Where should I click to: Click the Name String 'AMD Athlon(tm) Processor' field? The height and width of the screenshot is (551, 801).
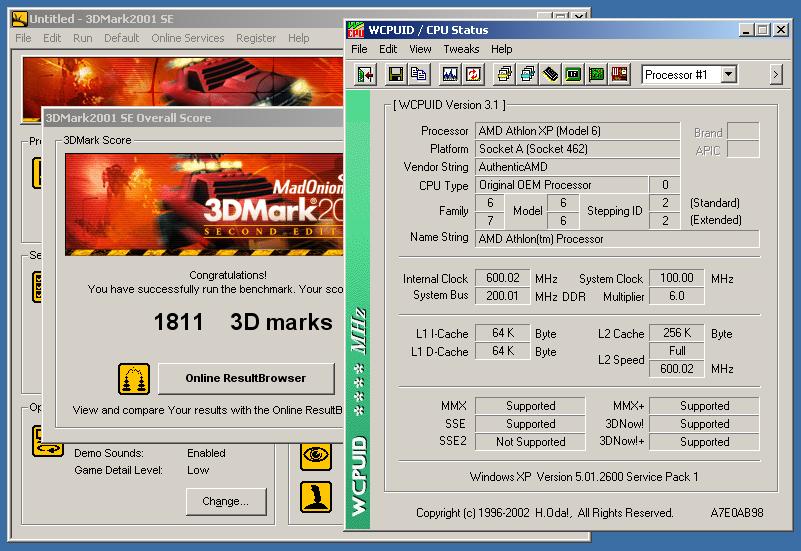pyautogui.click(x=617, y=238)
